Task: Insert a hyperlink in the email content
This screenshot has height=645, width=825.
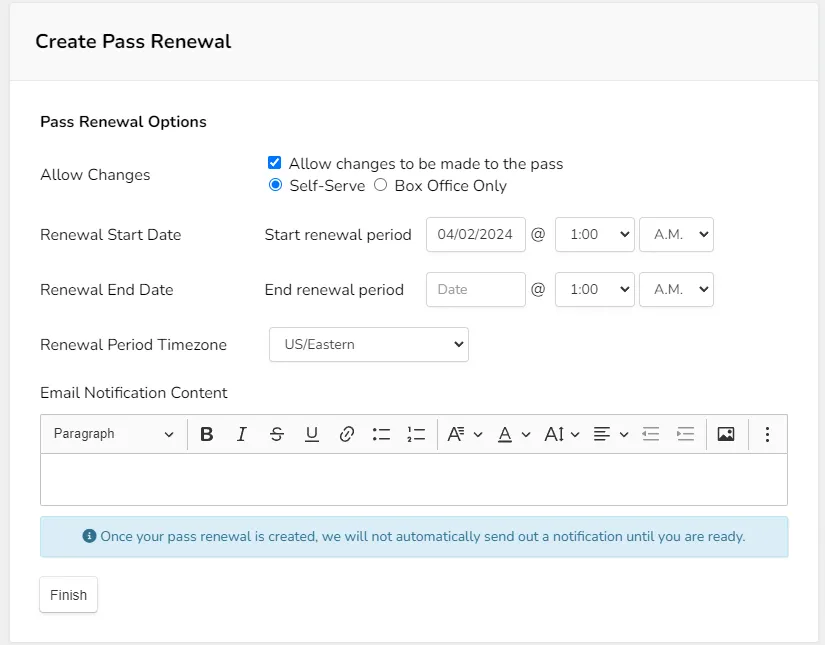Action: pos(347,434)
